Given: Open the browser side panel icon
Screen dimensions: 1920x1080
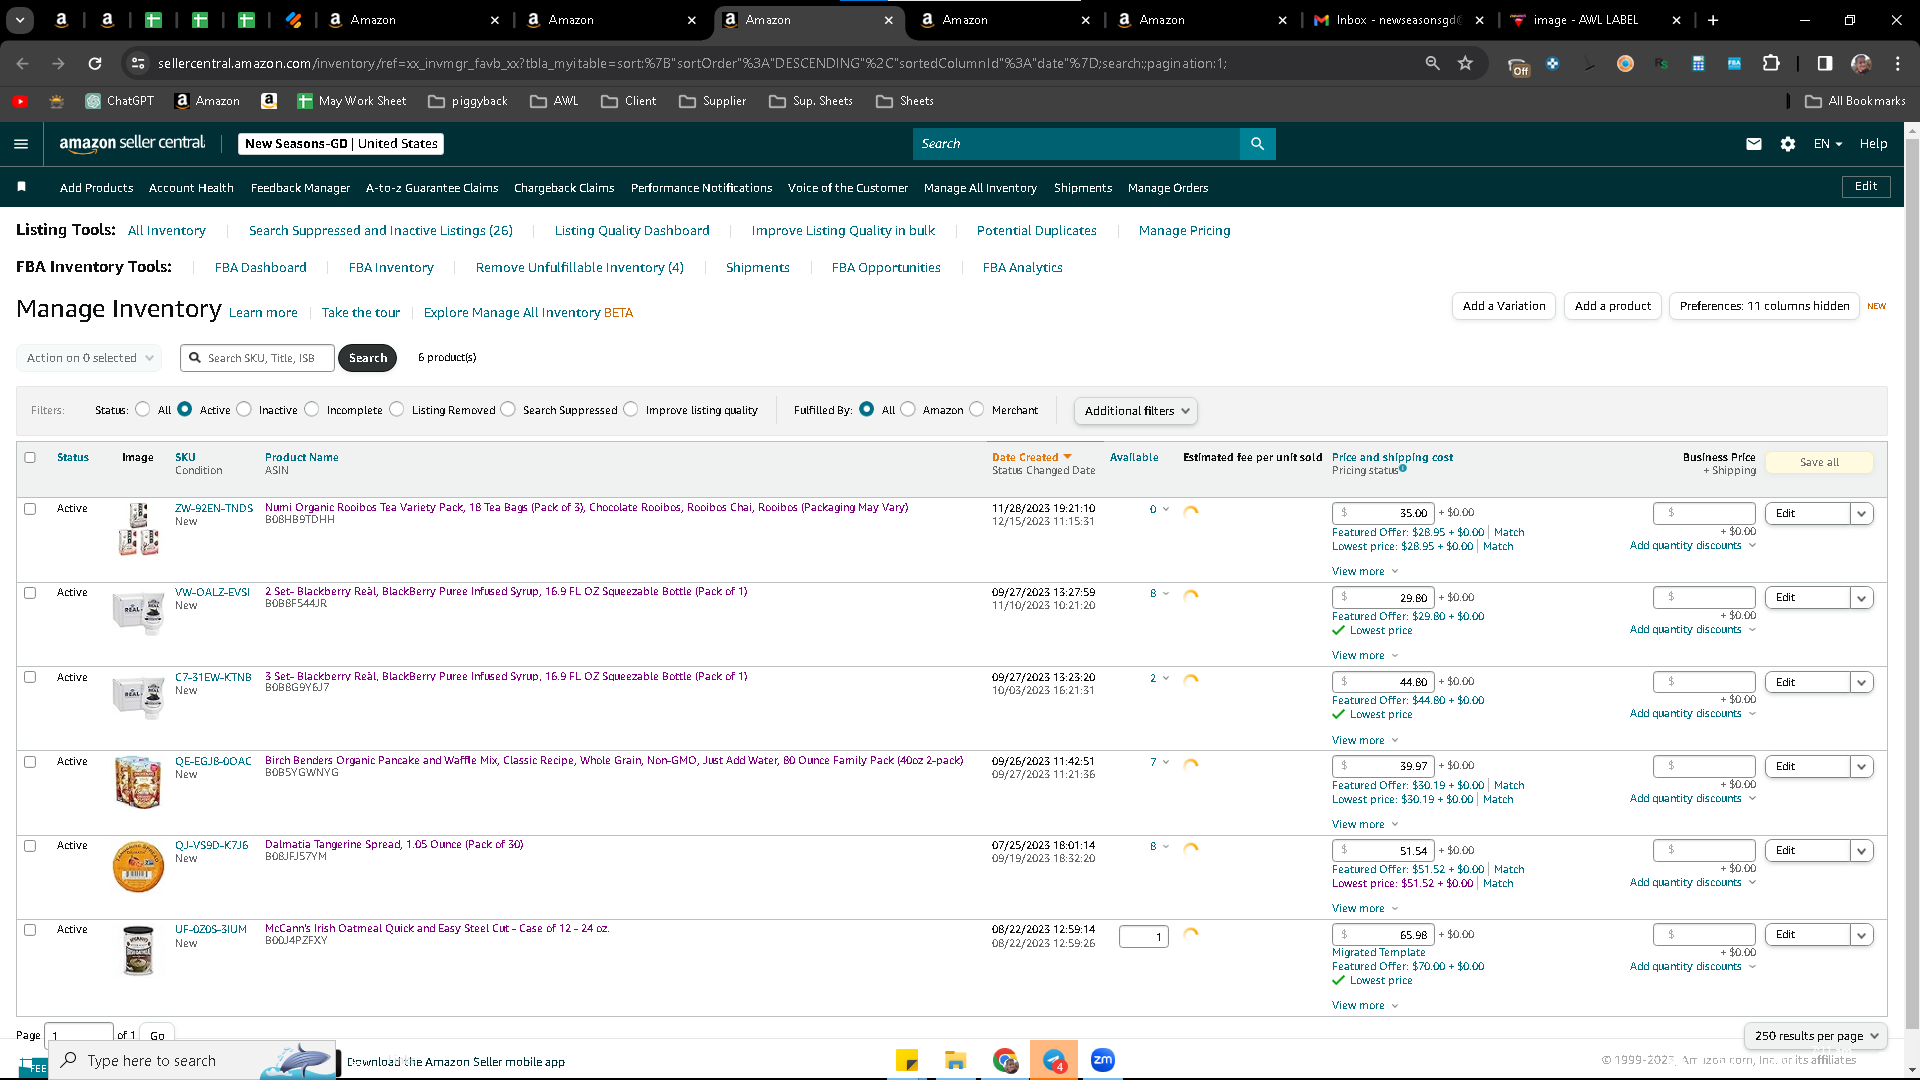Looking at the screenshot, I should coord(1825,63).
